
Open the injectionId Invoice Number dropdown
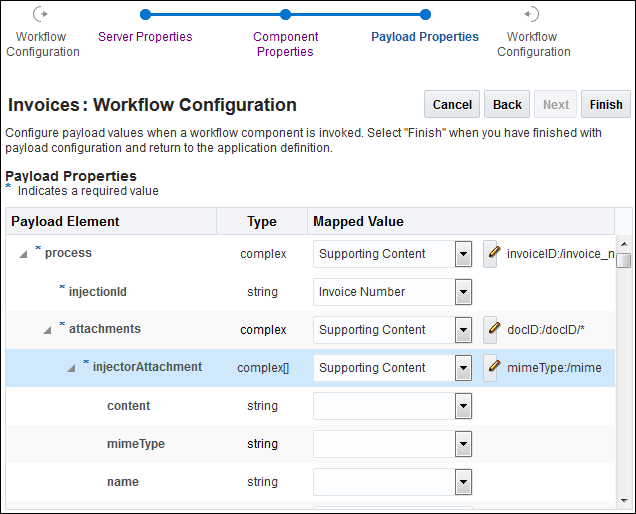tap(463, 292)
